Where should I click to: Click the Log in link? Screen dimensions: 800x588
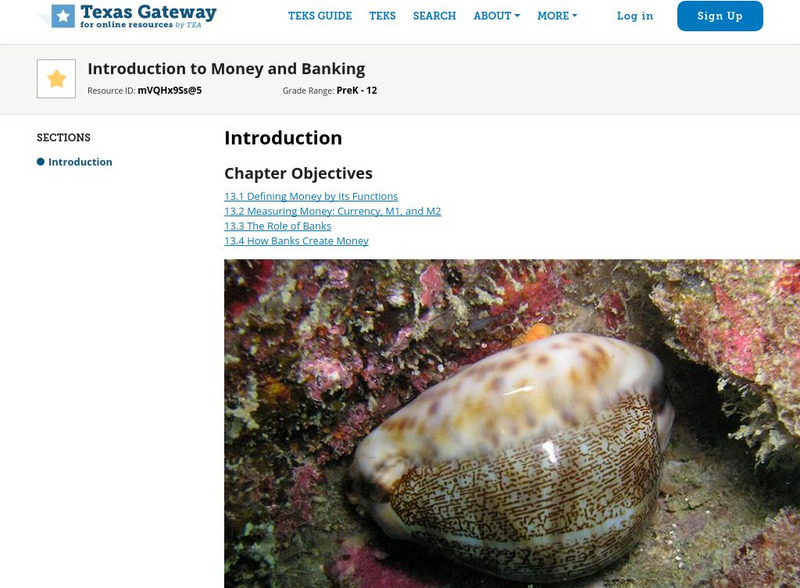[x=635, y=16]
